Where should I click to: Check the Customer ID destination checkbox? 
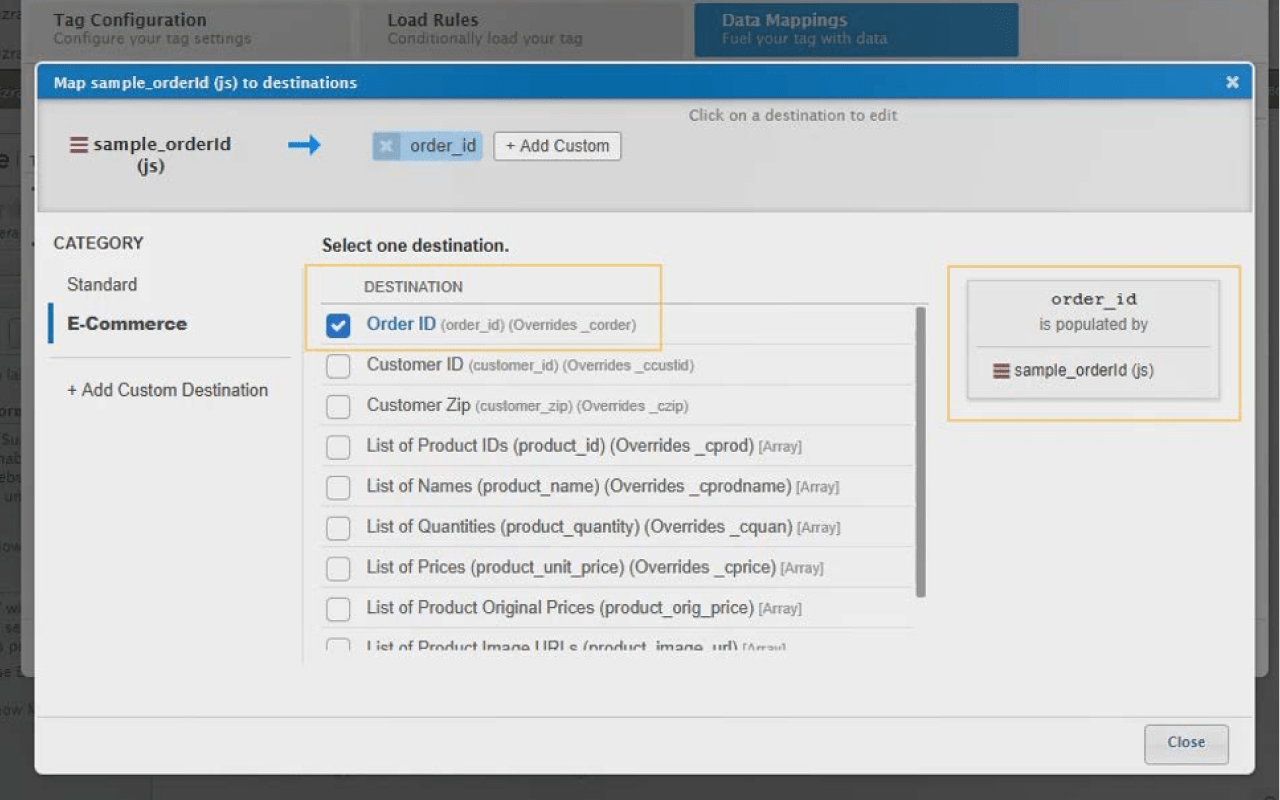point(338,366)
